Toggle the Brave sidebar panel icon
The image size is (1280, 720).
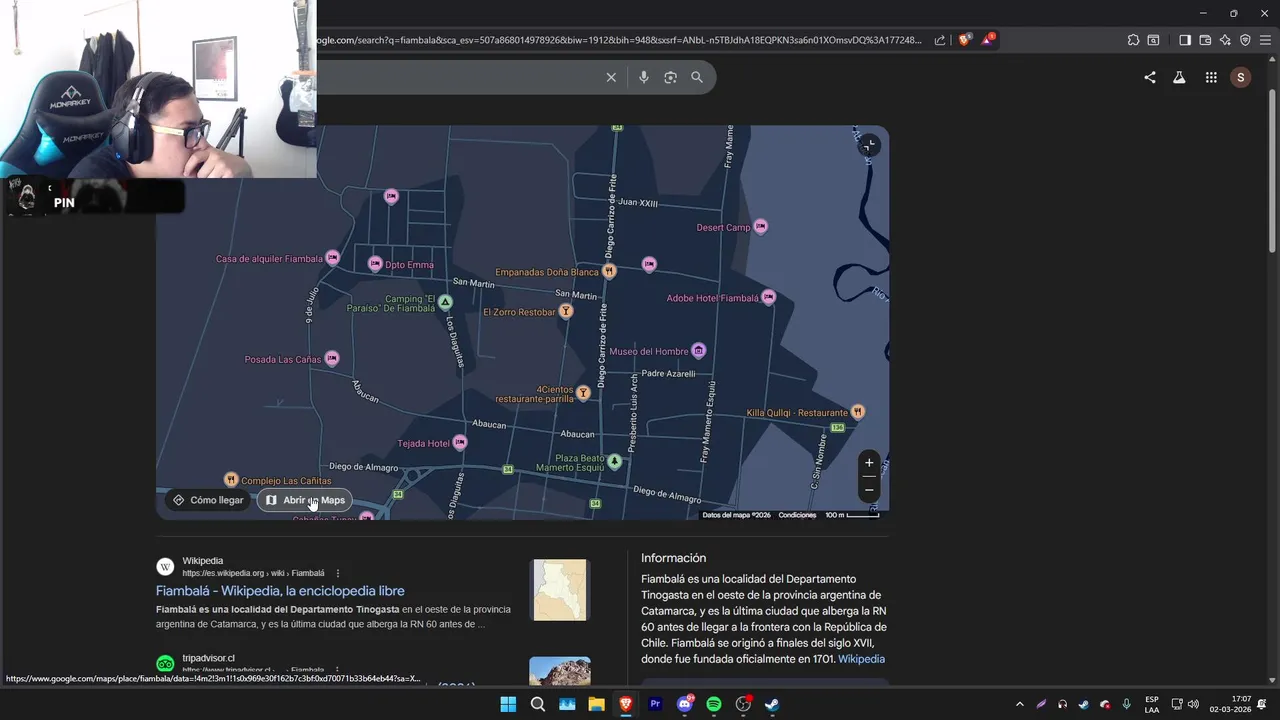(x=1185, y=40)
